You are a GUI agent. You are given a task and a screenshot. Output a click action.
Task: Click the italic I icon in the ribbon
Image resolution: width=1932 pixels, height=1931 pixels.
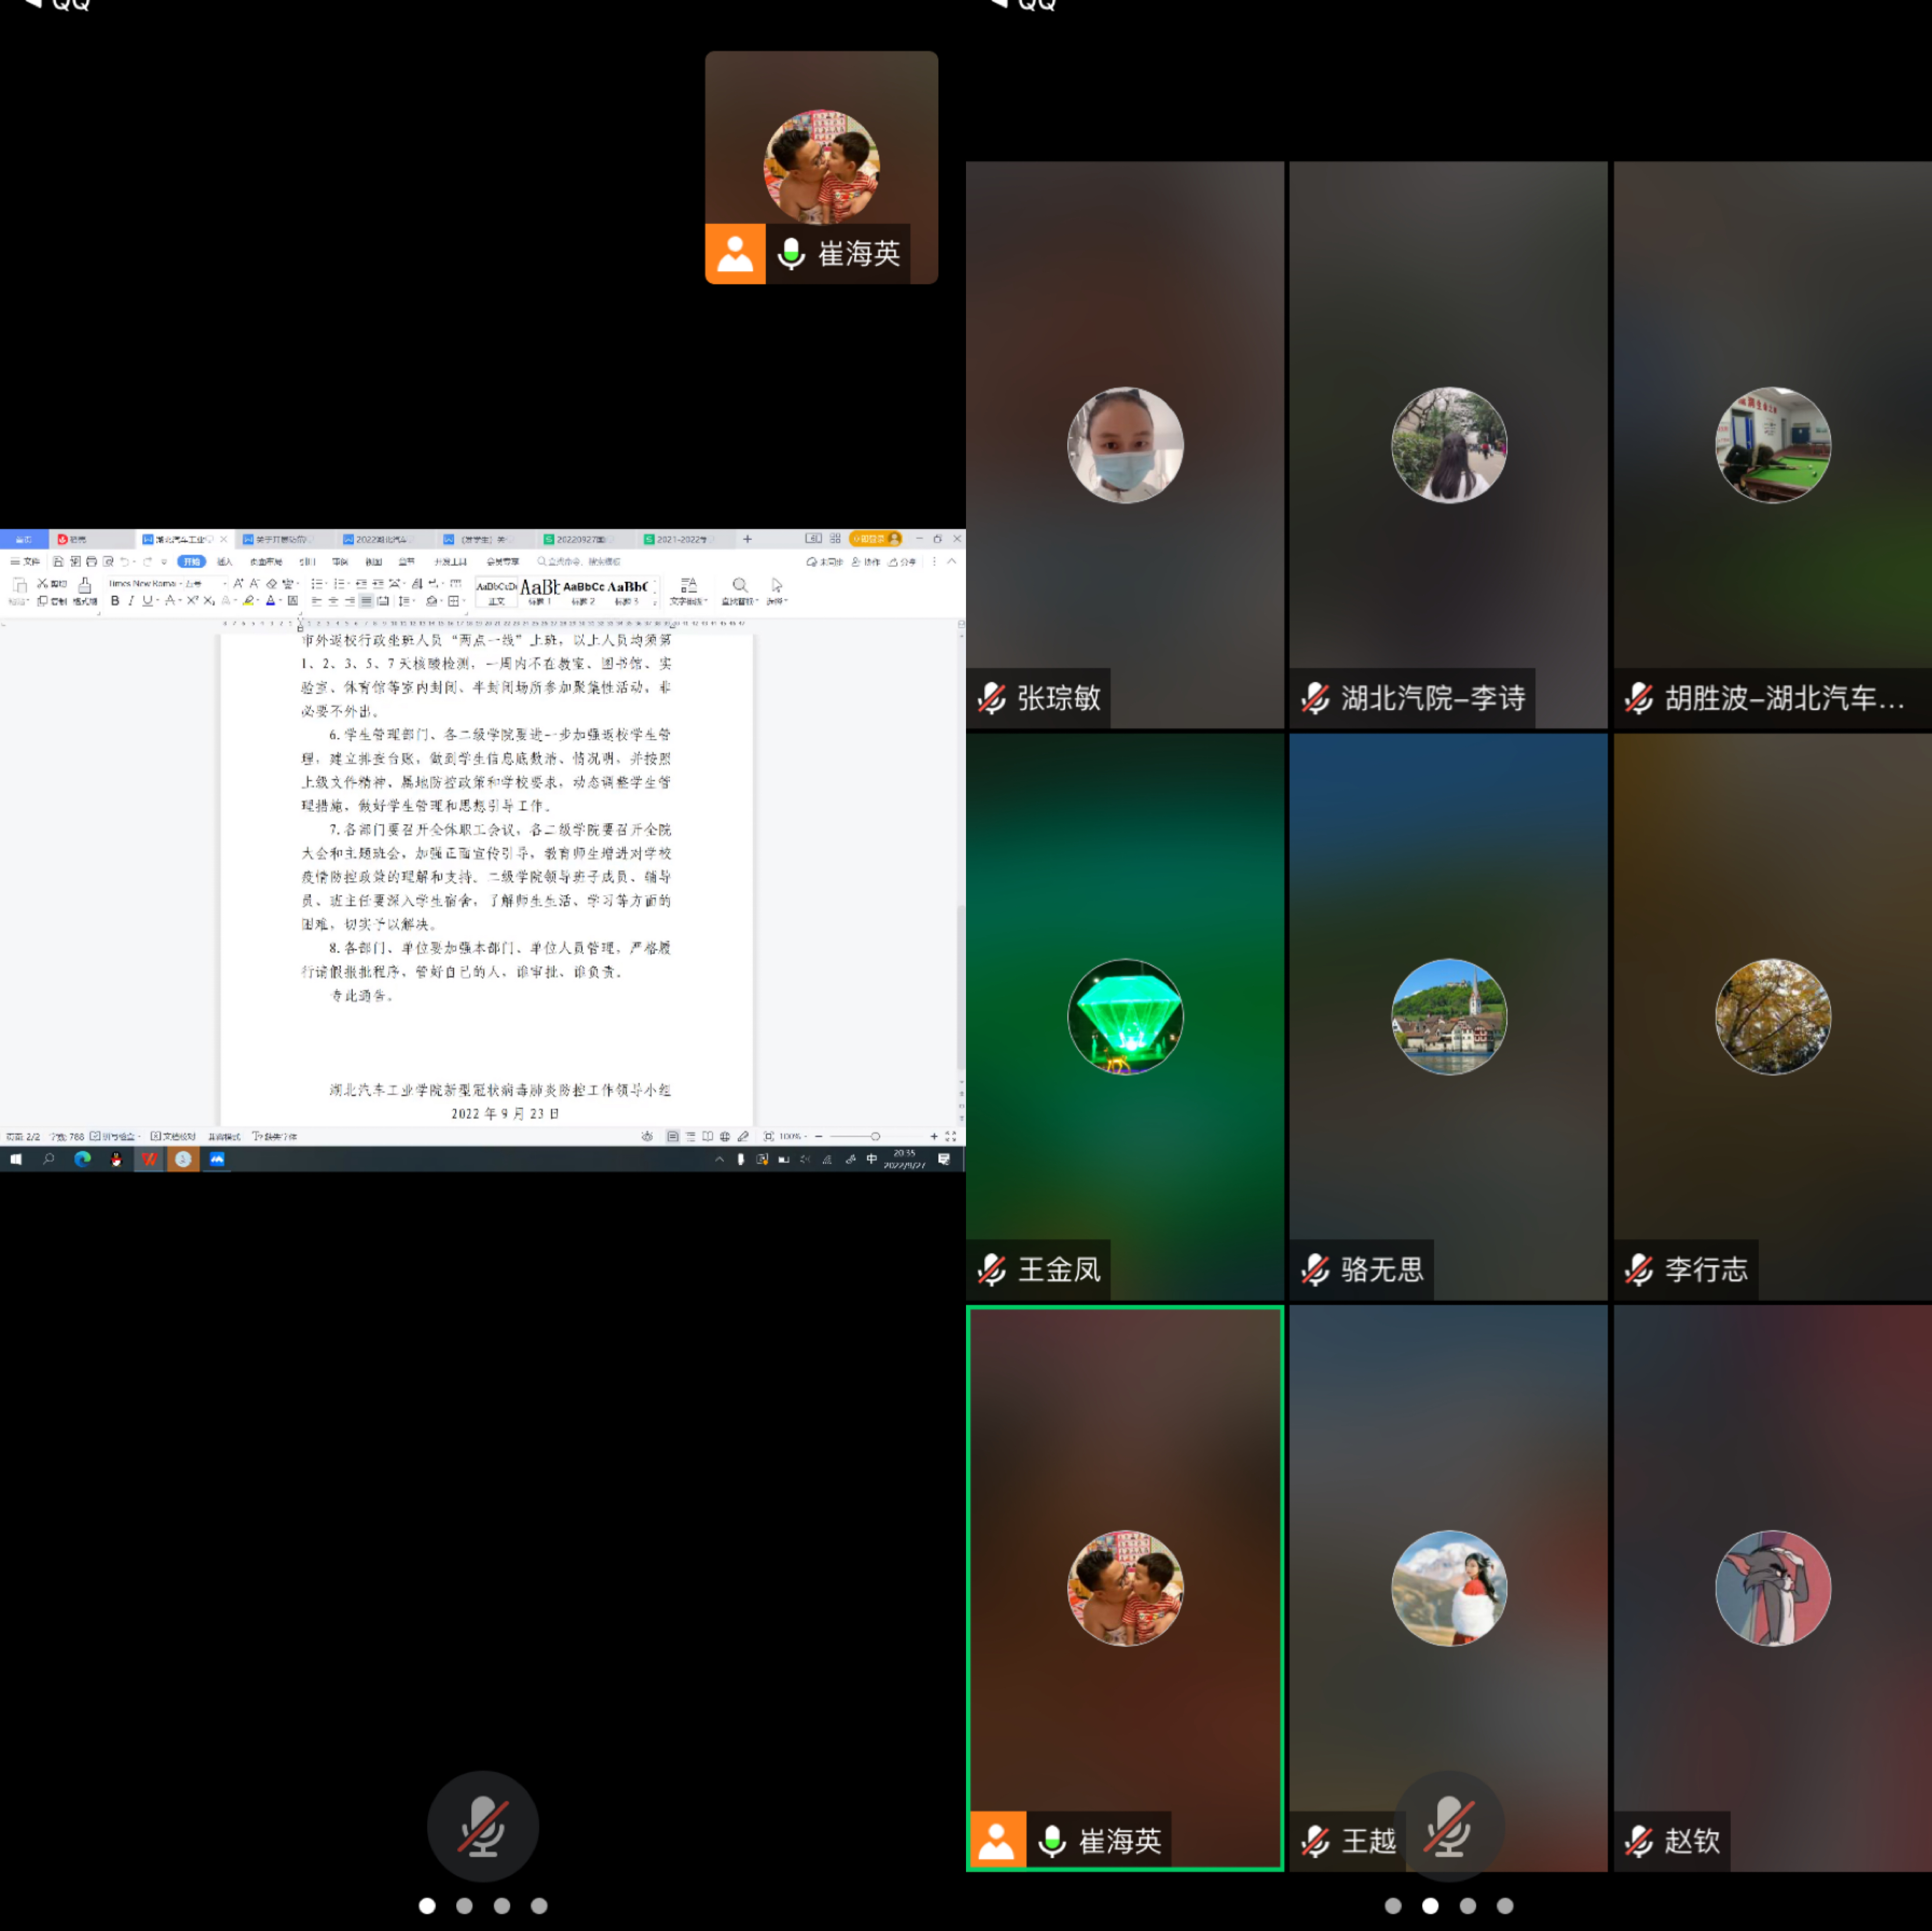(130, 601)
